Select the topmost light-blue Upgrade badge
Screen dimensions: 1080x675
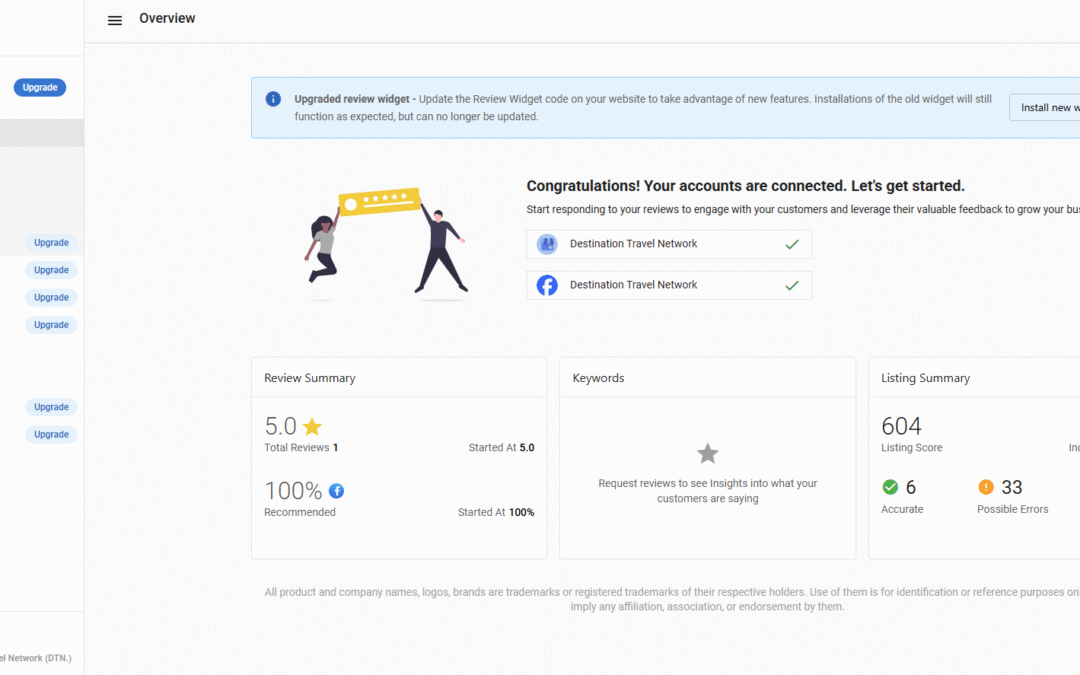coord(51,243)
